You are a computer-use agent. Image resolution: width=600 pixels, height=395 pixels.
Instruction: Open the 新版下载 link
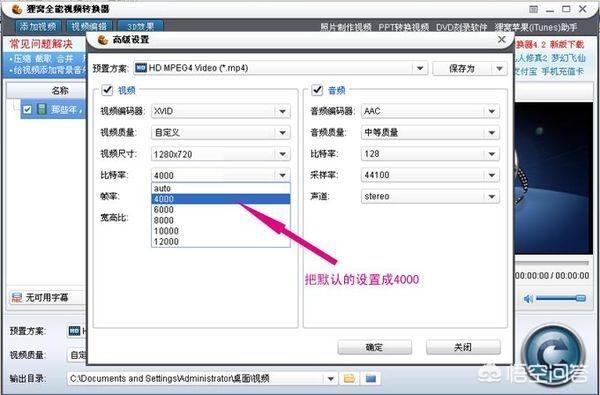(x=567, y=44)
